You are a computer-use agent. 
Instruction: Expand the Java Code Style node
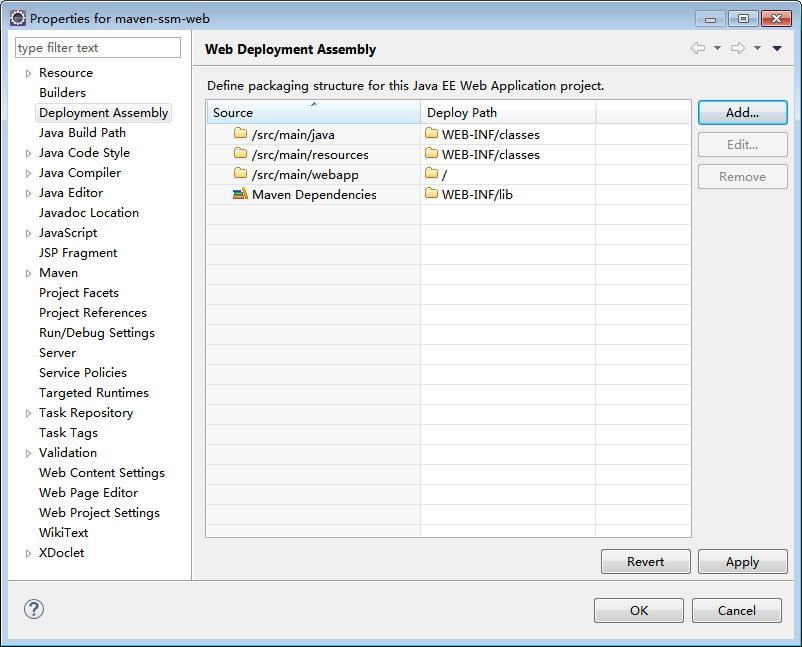(29, 153)
